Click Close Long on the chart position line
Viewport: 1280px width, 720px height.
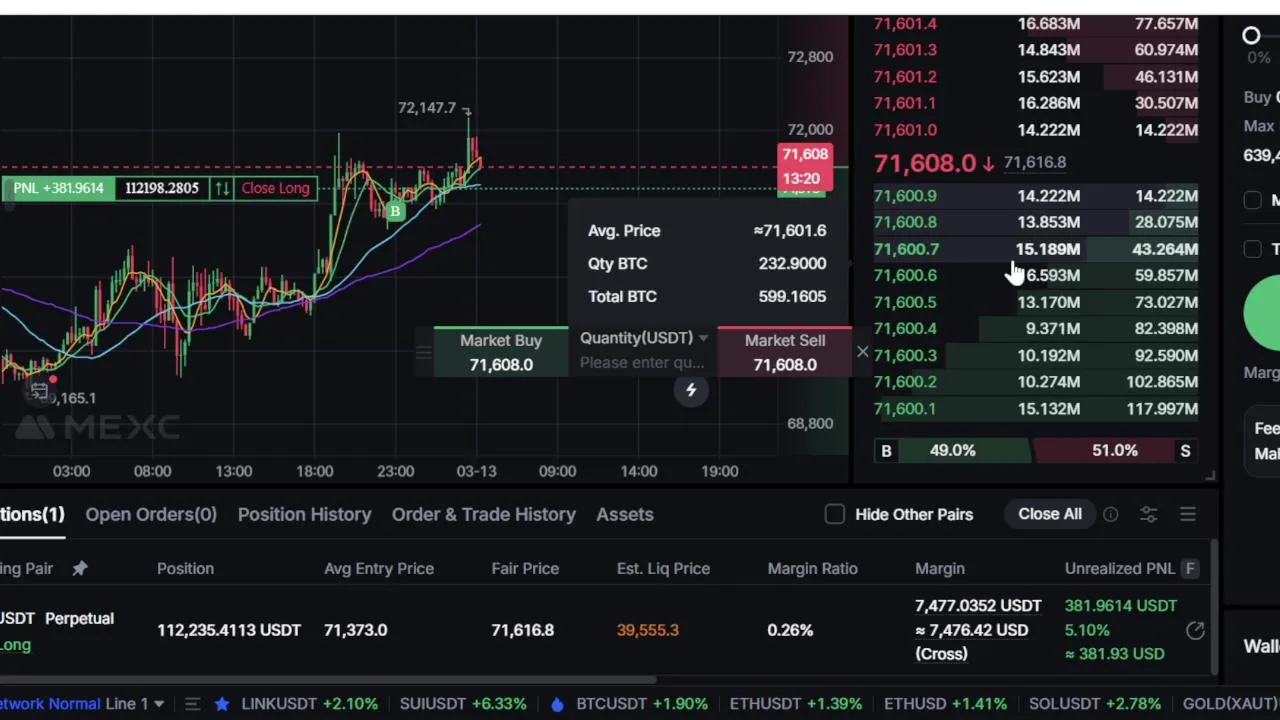pyautogui.click(x=275, y=188)
